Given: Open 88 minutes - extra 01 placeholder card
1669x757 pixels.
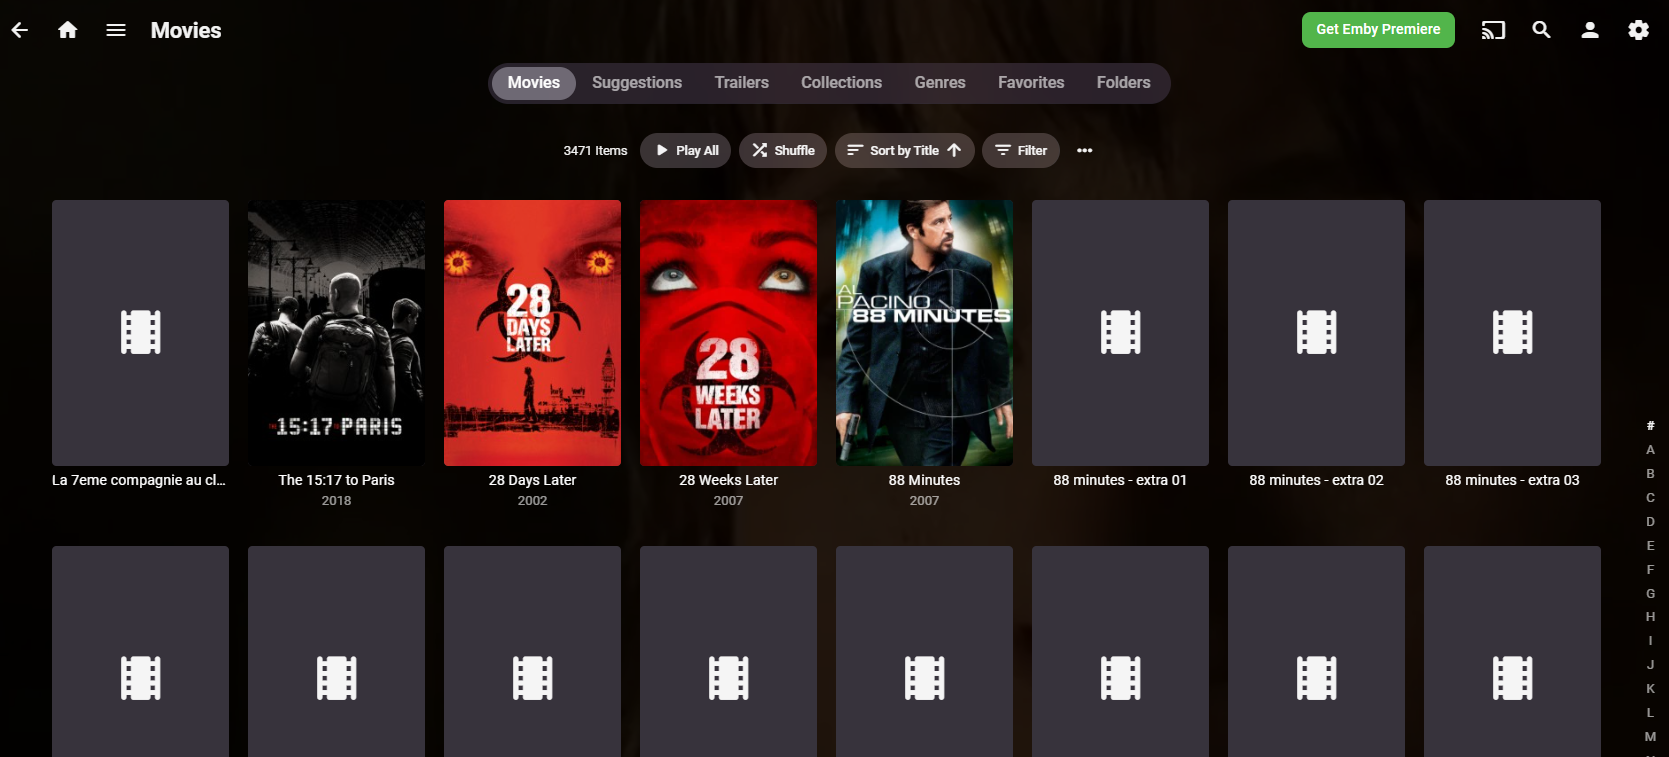Looking at the screenshot, I should click(x=1120, y=333).
